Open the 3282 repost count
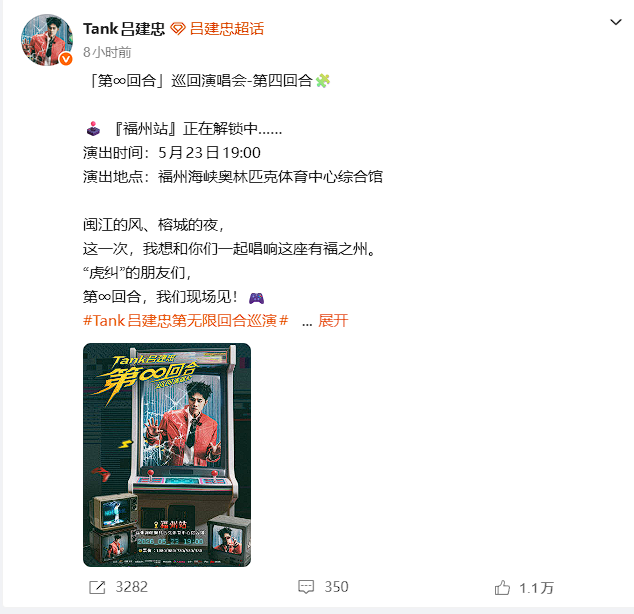This screenshot has height=614, width=634. pyautogui.click(x=132, y=587)
